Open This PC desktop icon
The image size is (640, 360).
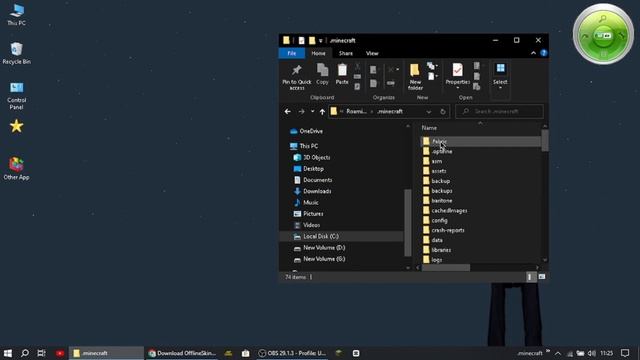point(16,15)
